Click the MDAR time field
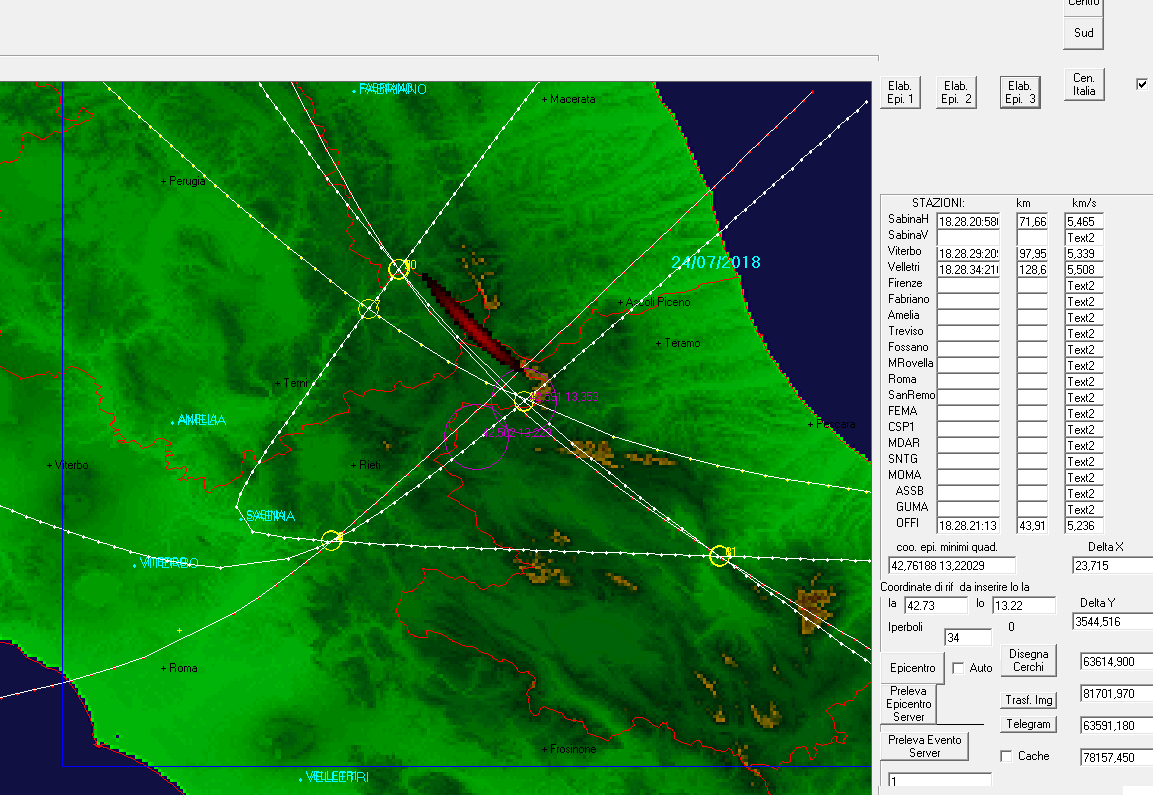Screen dimensions: 1153x795 tap(968, 446)
